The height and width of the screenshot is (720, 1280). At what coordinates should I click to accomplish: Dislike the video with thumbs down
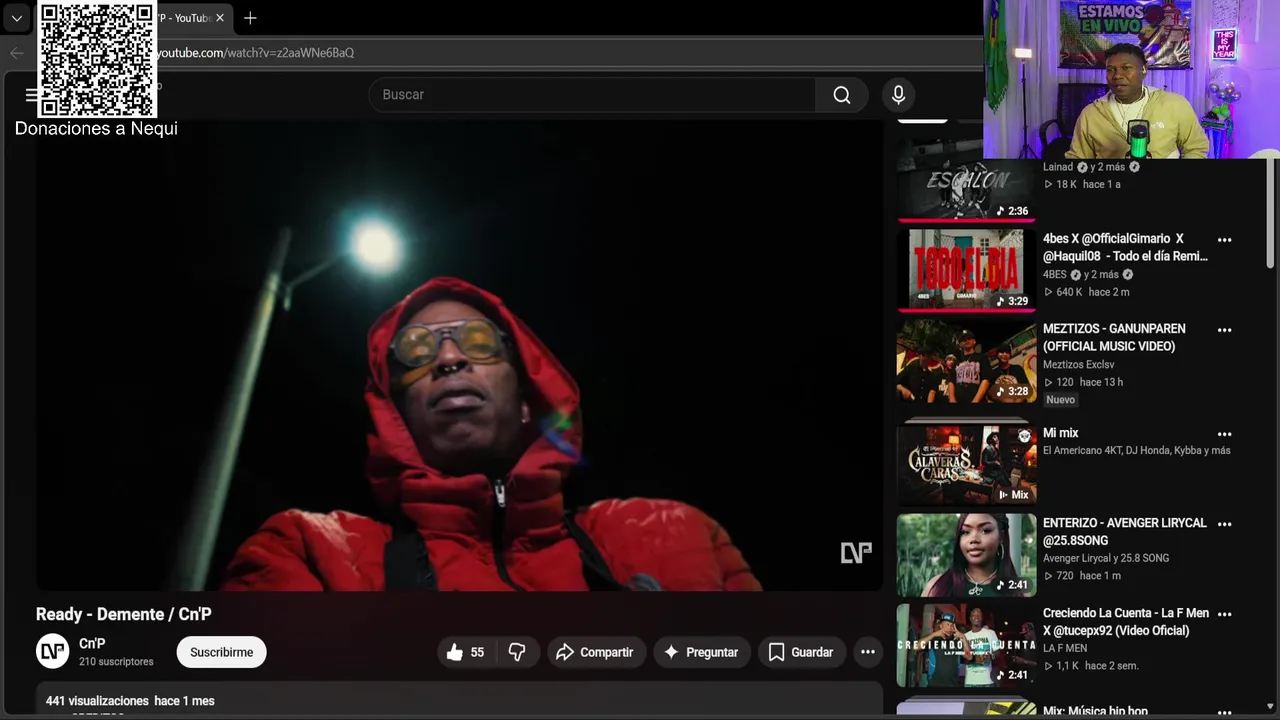point(517,652)
